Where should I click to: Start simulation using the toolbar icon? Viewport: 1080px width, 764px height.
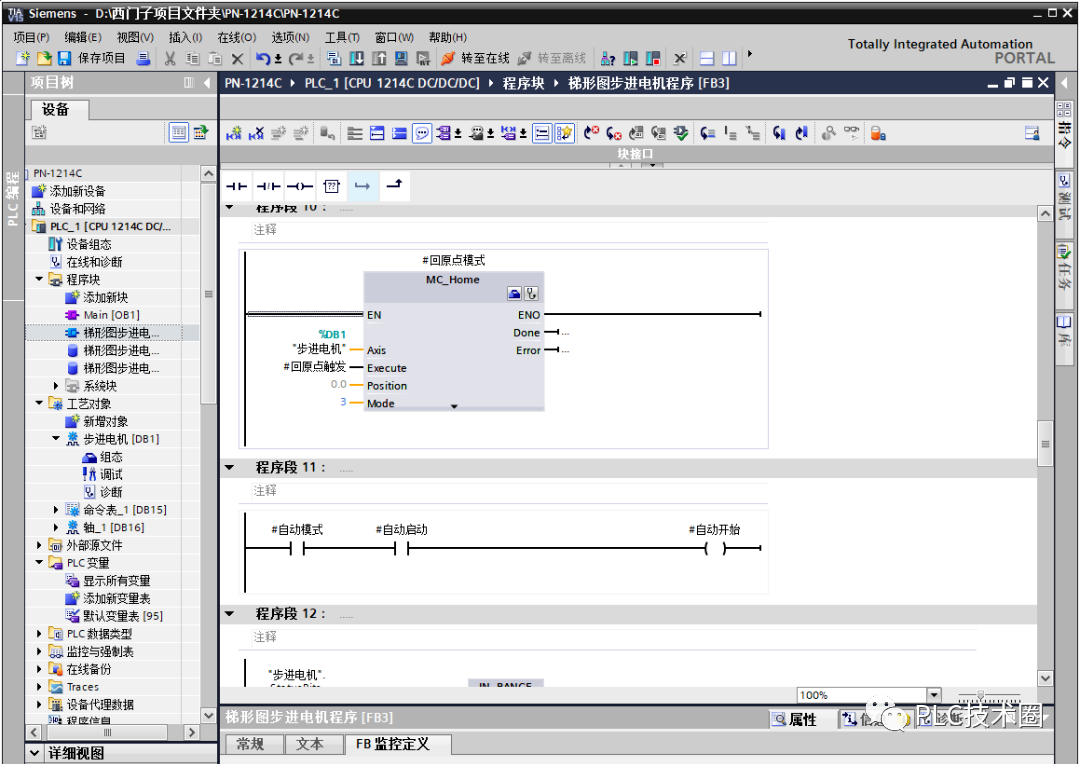pos(401,59)
